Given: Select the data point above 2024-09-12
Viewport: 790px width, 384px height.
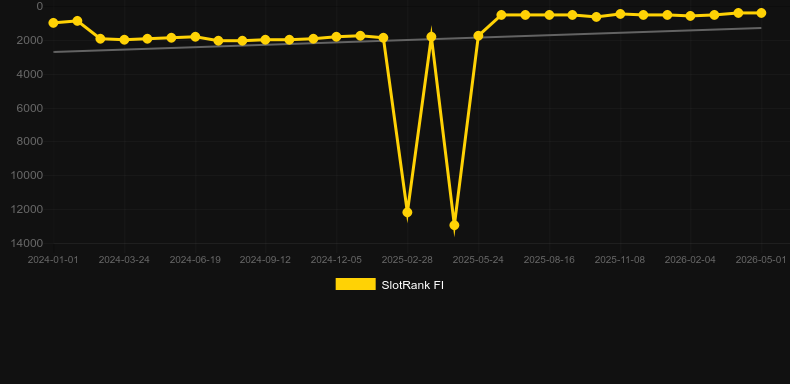Looking at the screenshot, I should point(266,39).
